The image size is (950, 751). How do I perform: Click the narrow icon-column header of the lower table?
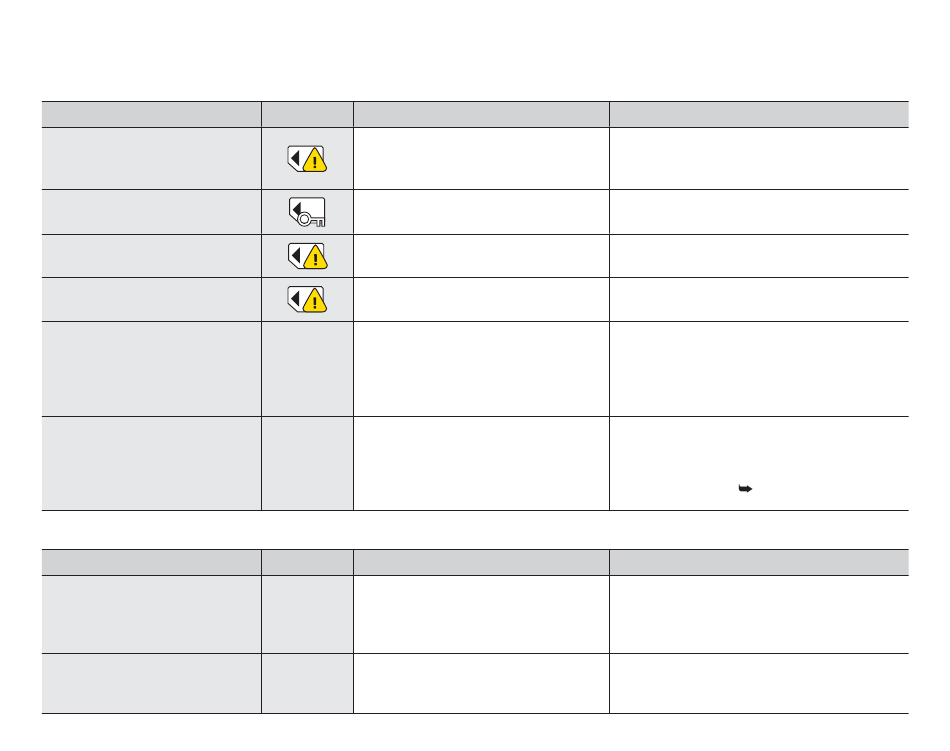coord(307,563)
